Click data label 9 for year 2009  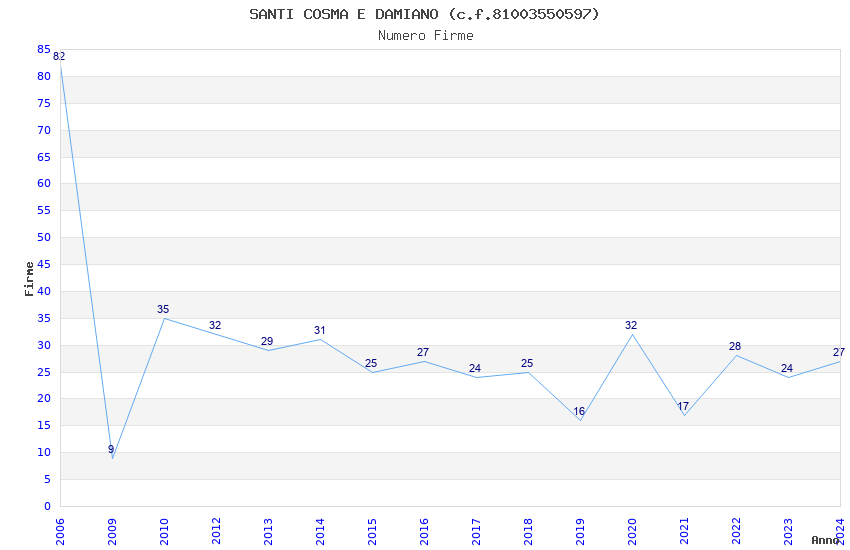(111, 449)
